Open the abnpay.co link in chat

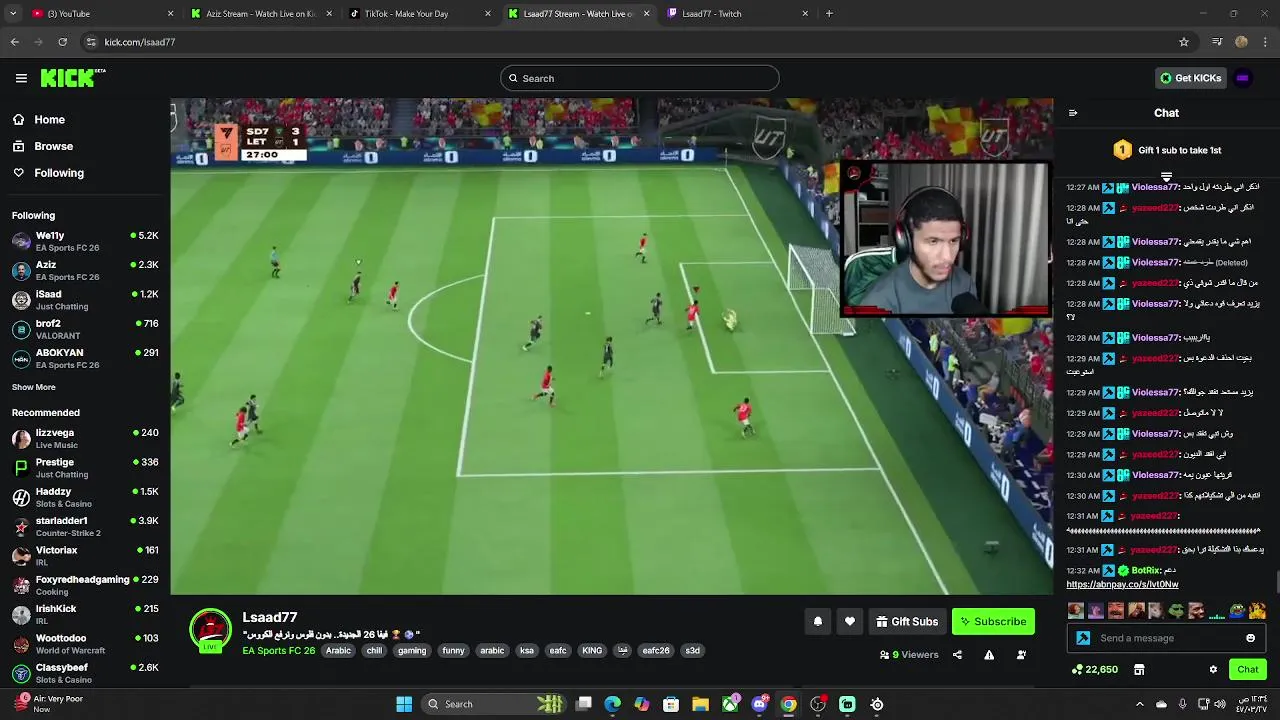coord(1122,584)
